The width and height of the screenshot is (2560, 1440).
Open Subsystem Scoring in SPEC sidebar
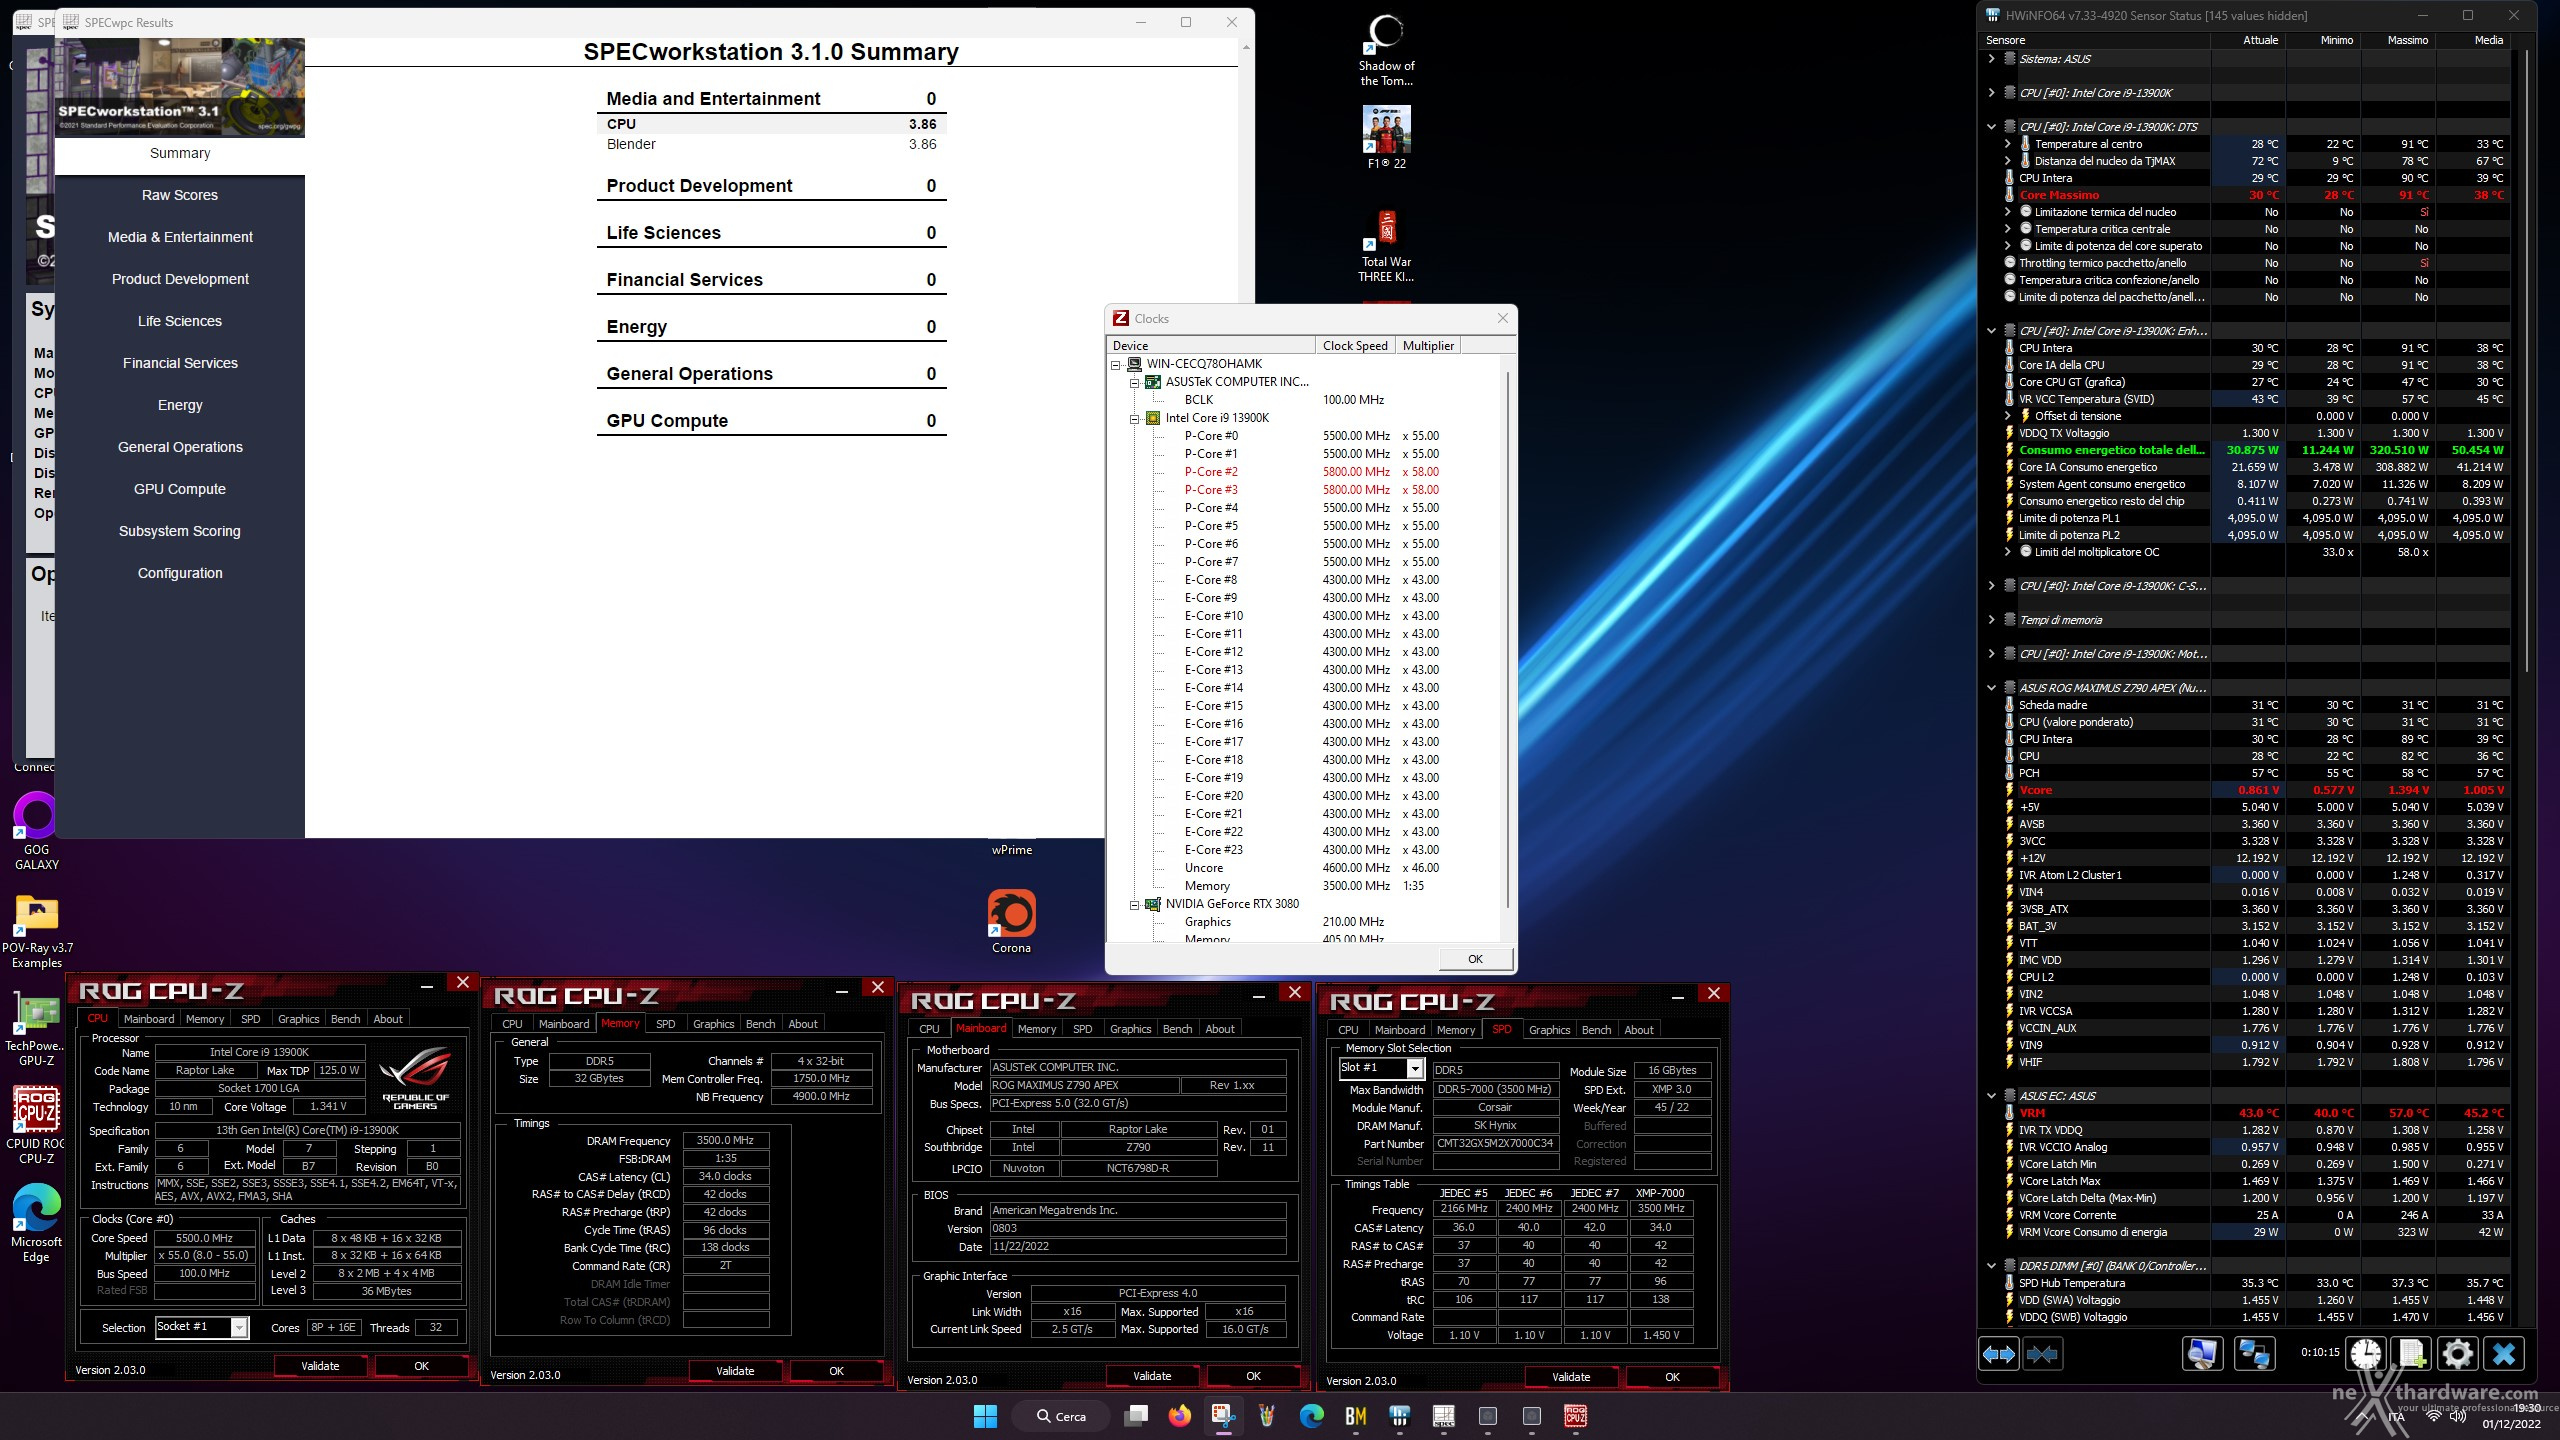coord(180,531)
